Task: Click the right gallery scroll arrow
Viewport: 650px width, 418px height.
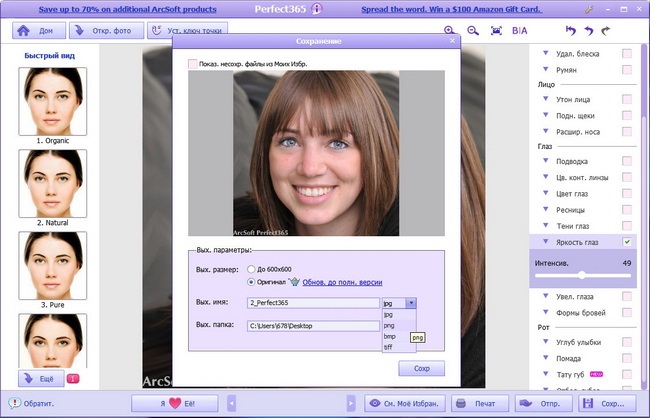Action: tap(351, 403)
